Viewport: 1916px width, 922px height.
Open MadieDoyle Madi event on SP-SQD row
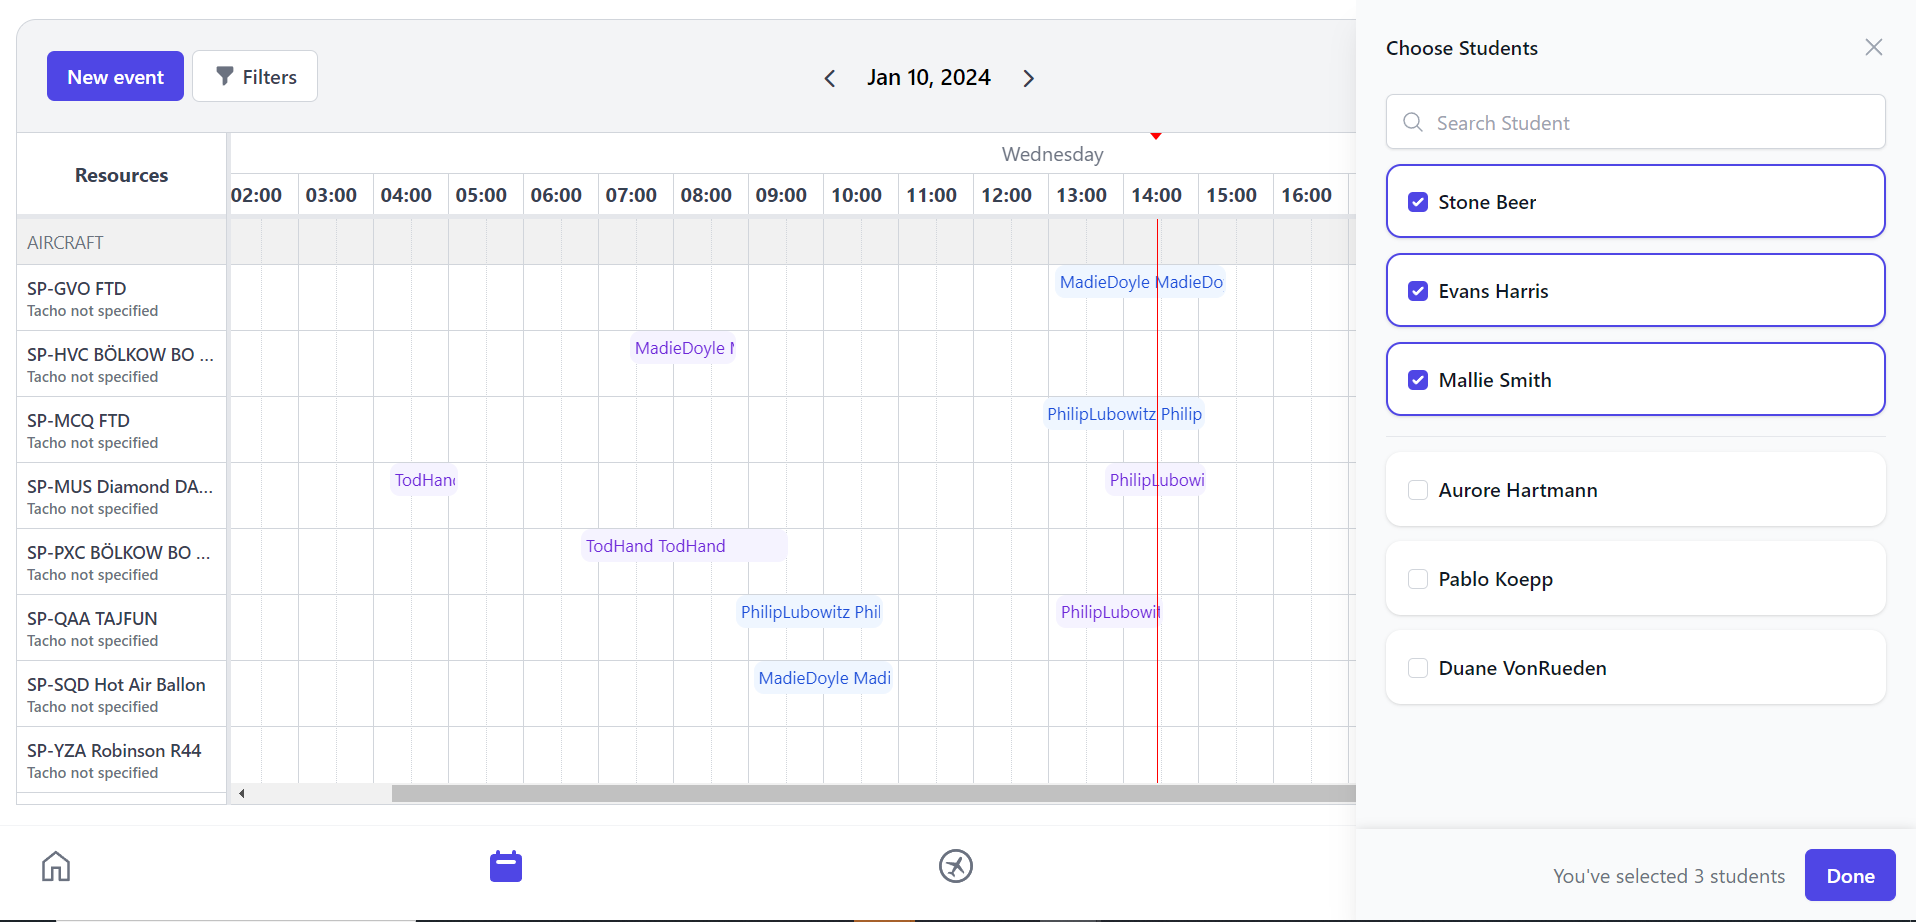pyautogui.click(x=824, y=678)
